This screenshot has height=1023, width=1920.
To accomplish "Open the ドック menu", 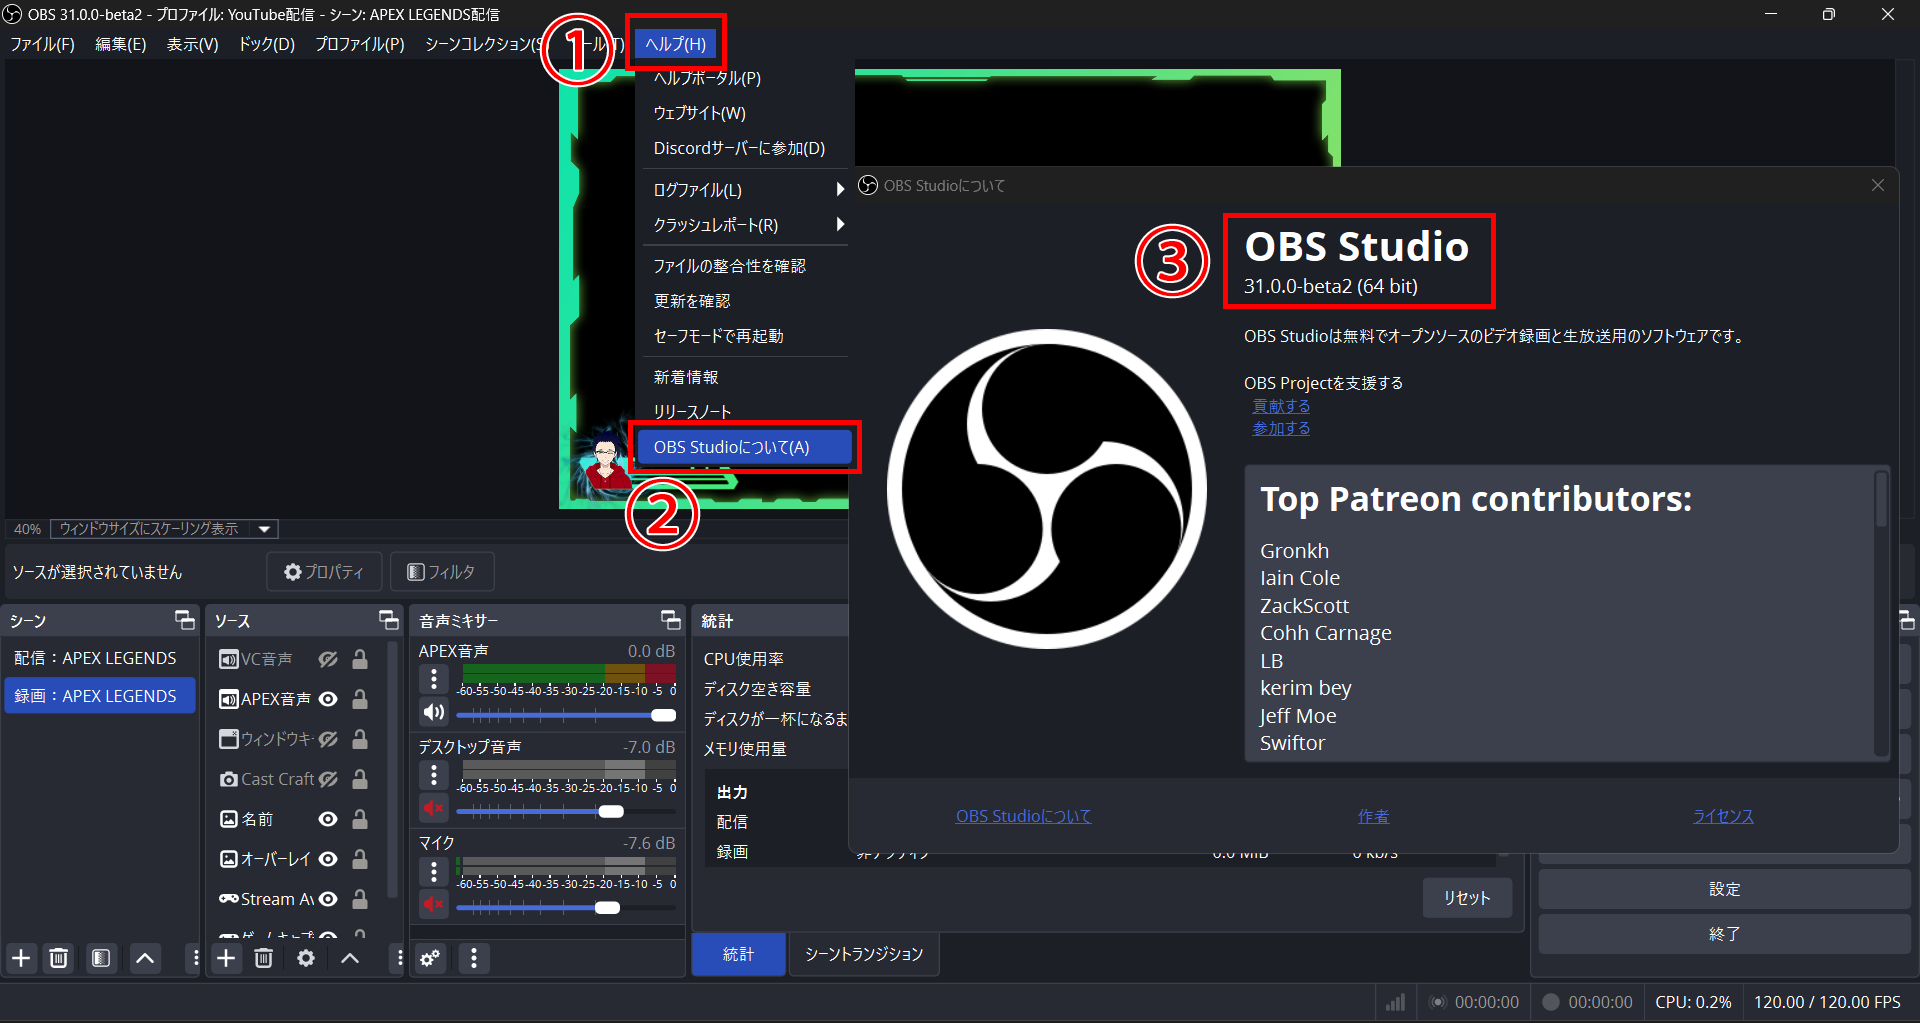I will tap(266, 44).
